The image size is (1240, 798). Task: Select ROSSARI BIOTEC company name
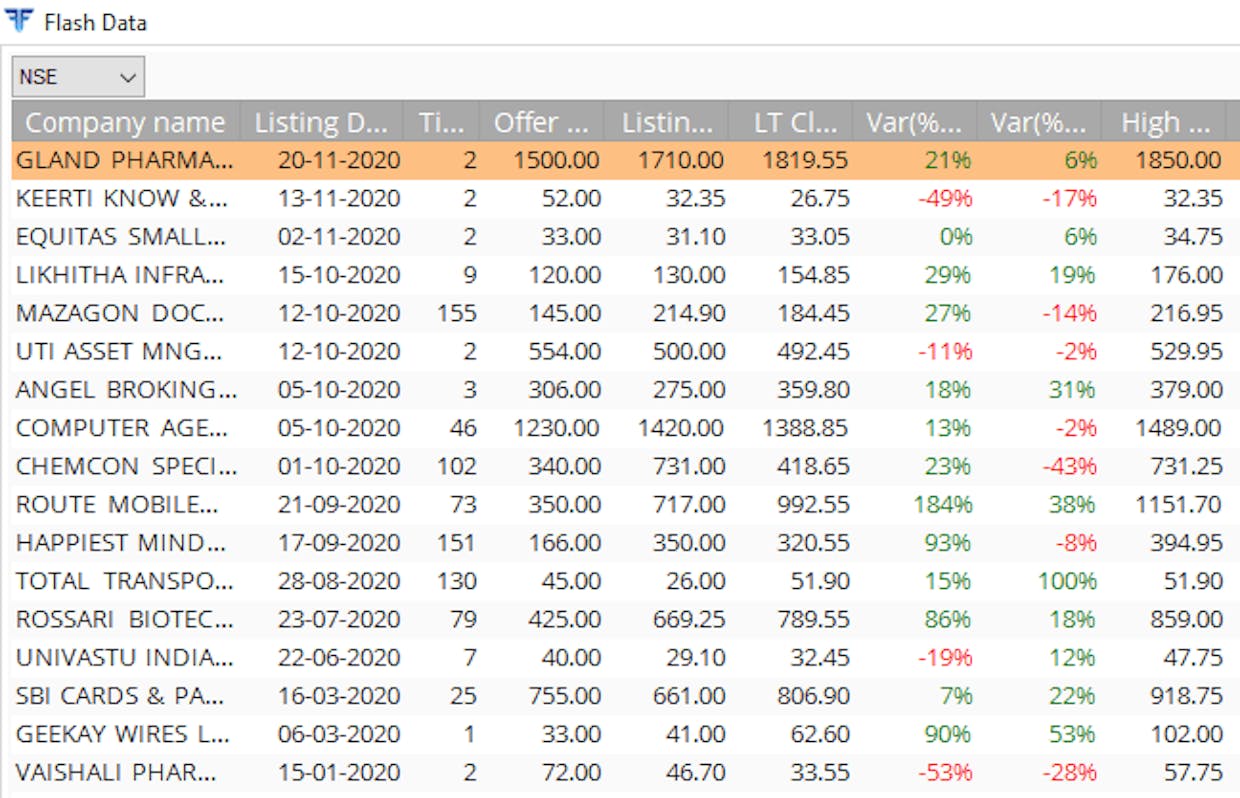pos(124,619)
